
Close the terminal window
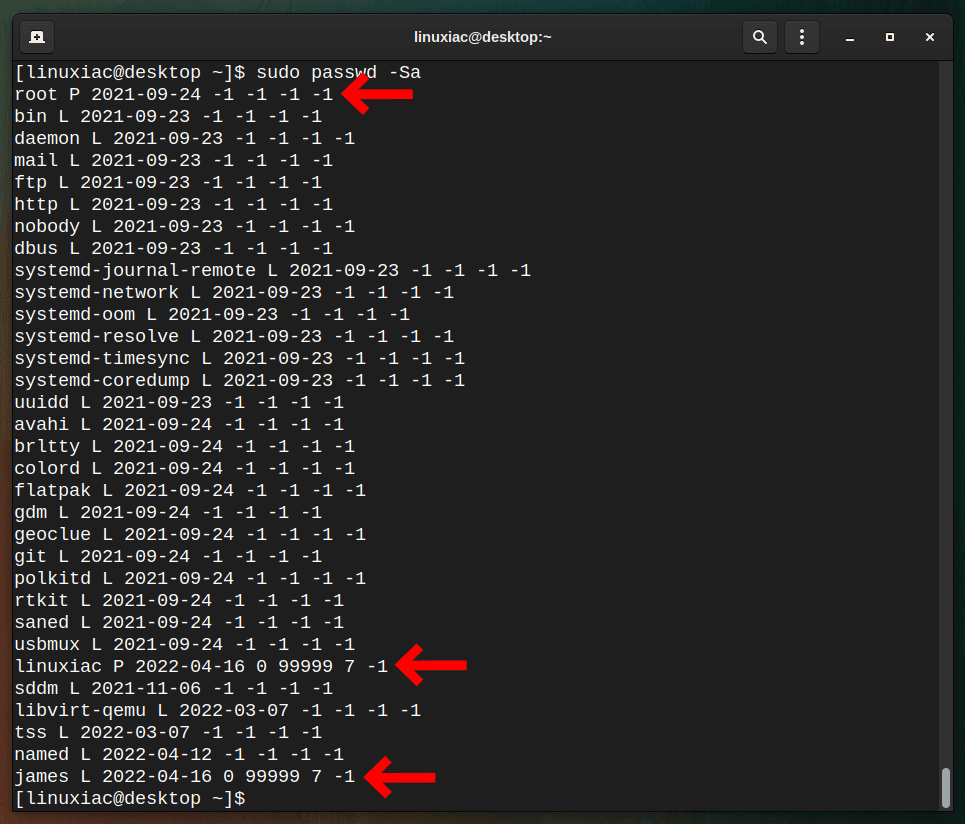930,38
